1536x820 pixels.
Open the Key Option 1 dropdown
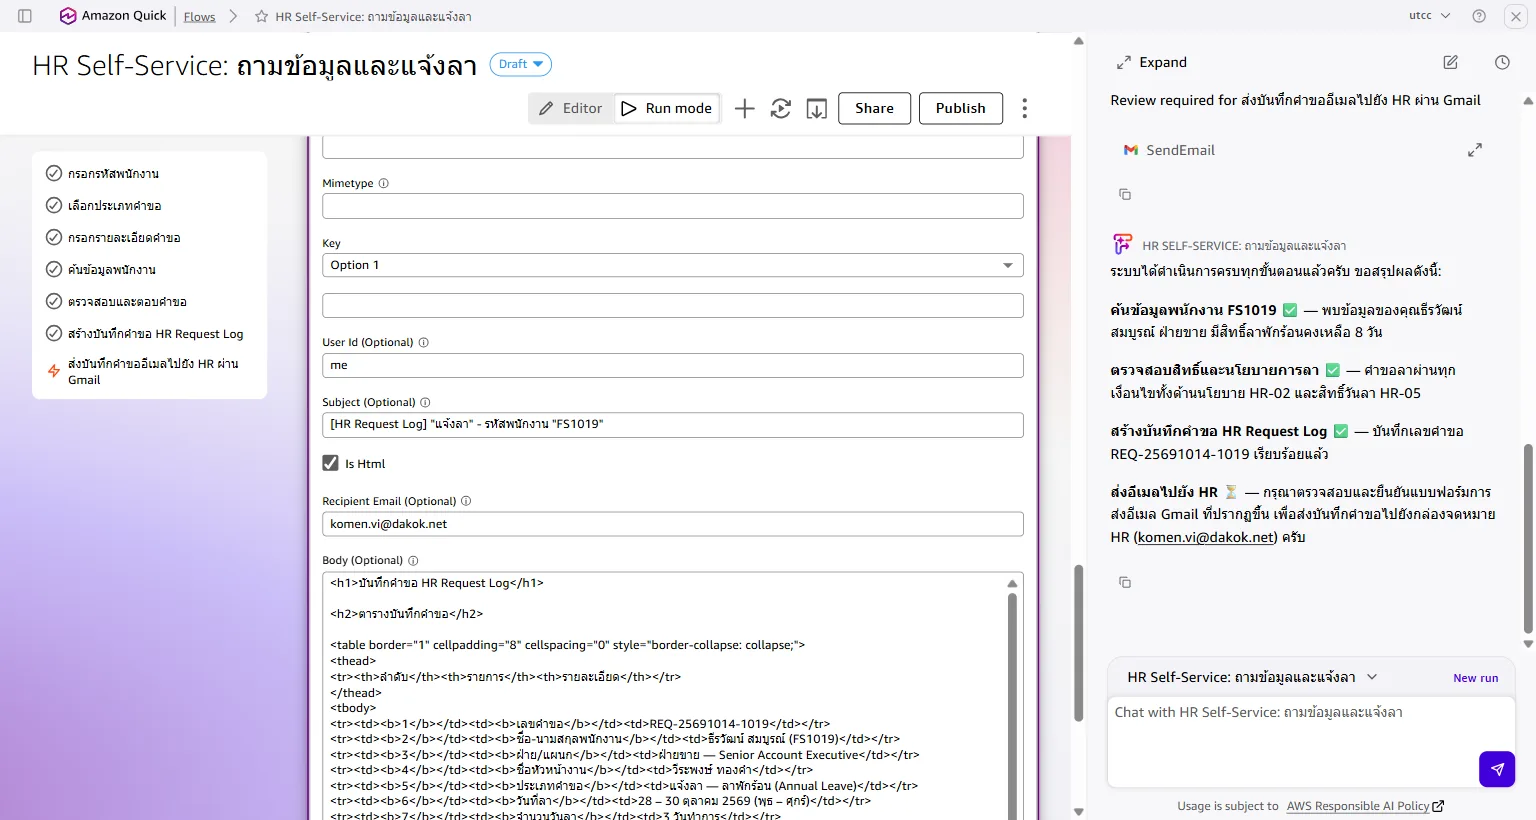click(x=673, y=265)
